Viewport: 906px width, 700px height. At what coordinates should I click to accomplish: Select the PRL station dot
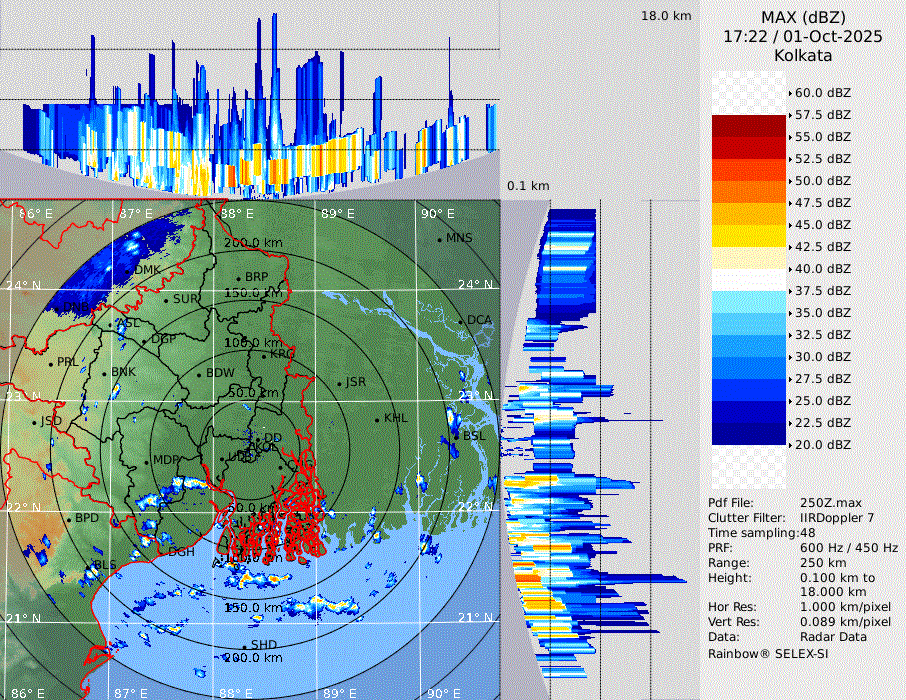coord(50,363)
